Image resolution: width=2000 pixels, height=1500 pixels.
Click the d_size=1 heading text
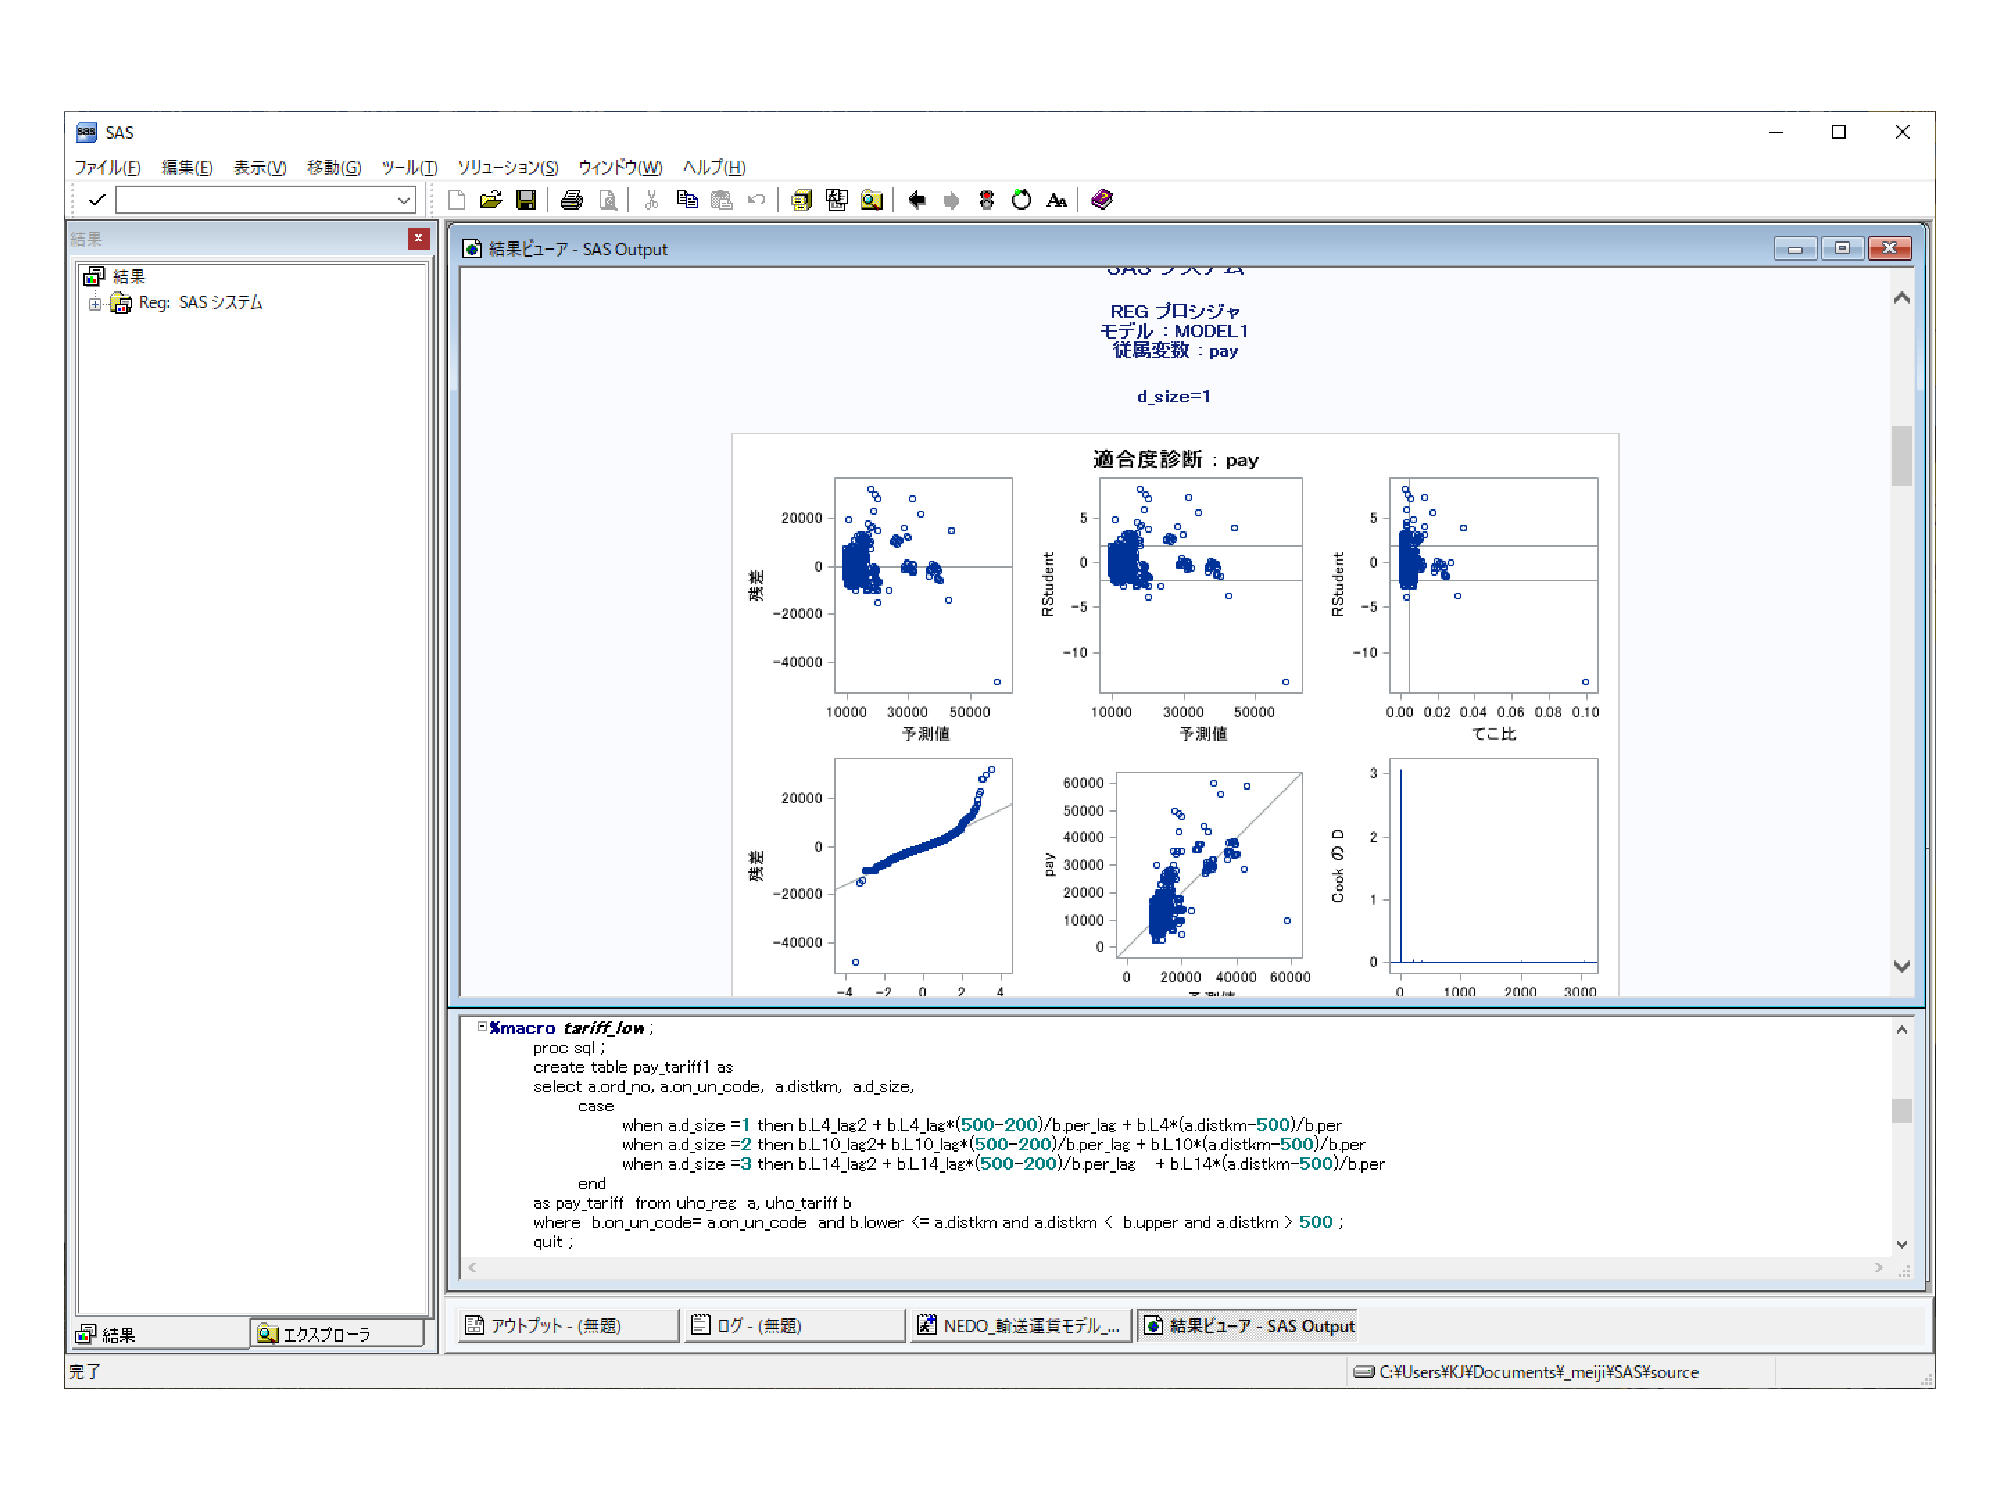[1173, 396]
